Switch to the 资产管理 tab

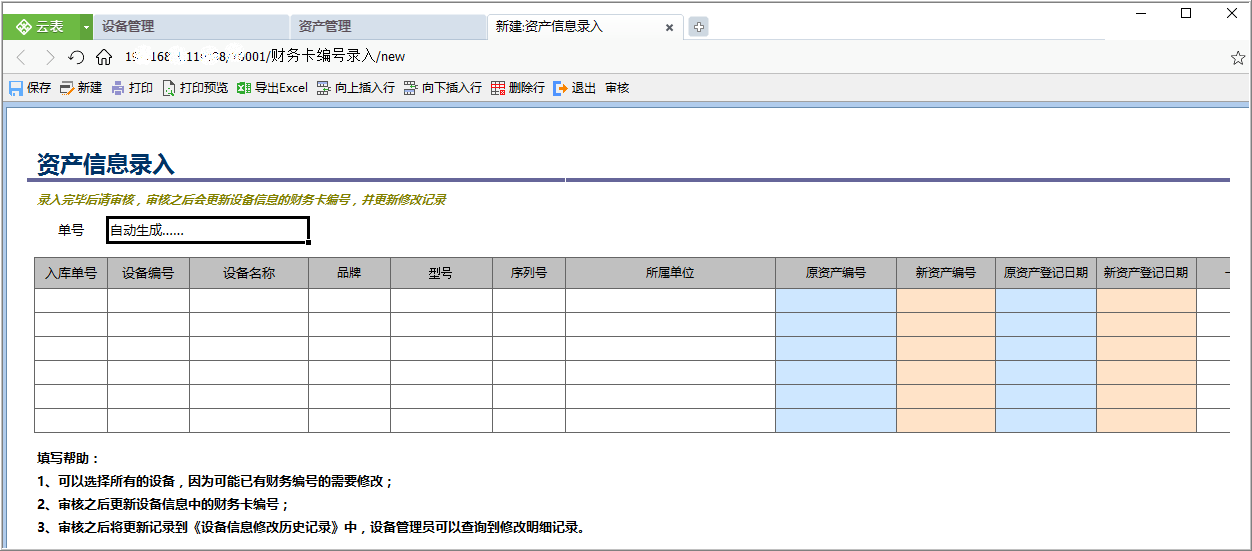pyautogui.click(x=387, y=27)
